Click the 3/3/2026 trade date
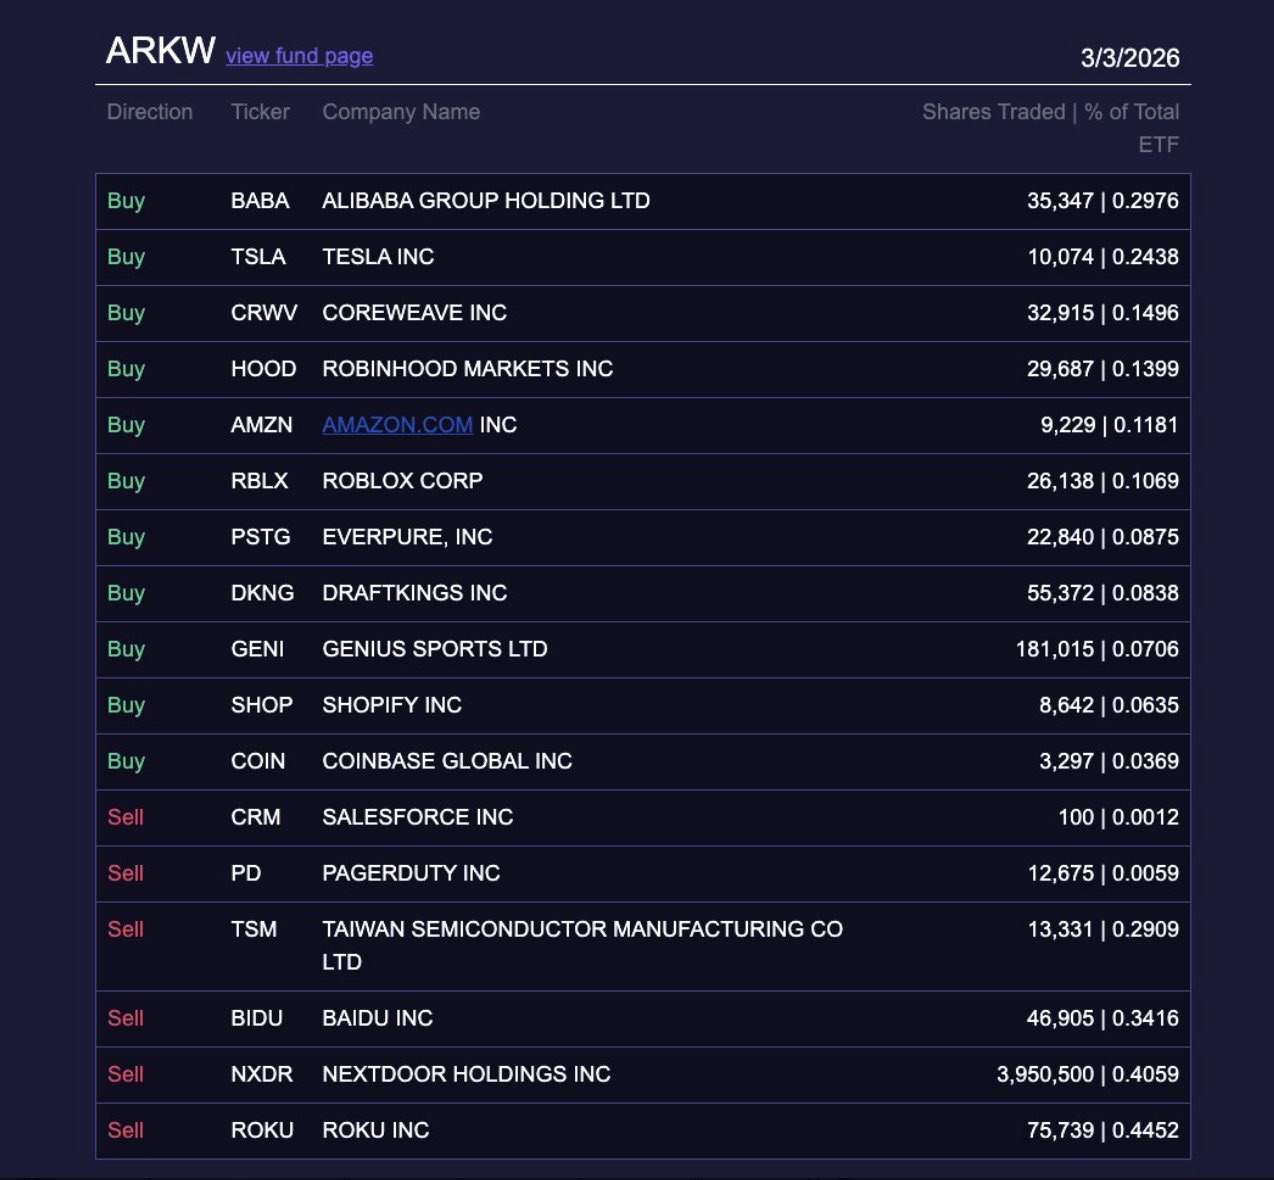This screenshot has width=1274, height=1180. [1129, 58]
